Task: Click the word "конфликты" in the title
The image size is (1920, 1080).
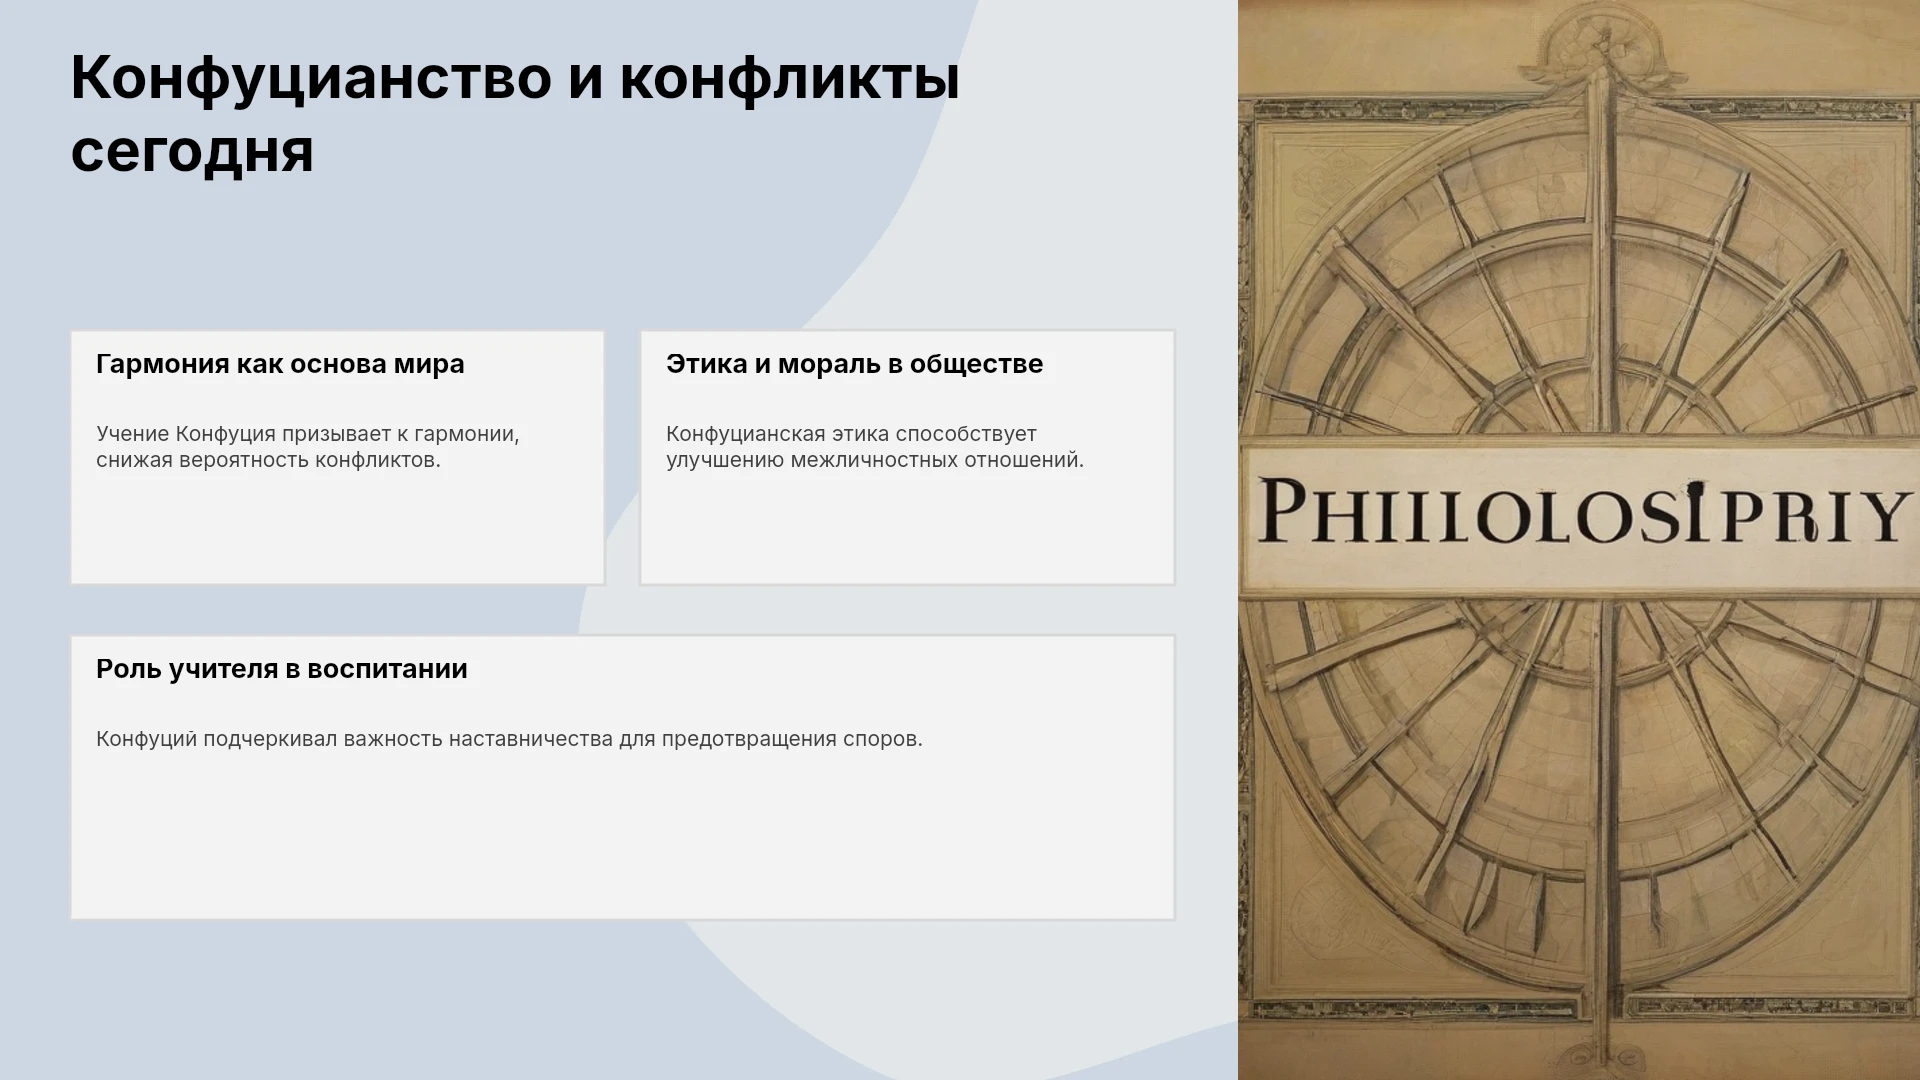Action: tap(790, 78)
